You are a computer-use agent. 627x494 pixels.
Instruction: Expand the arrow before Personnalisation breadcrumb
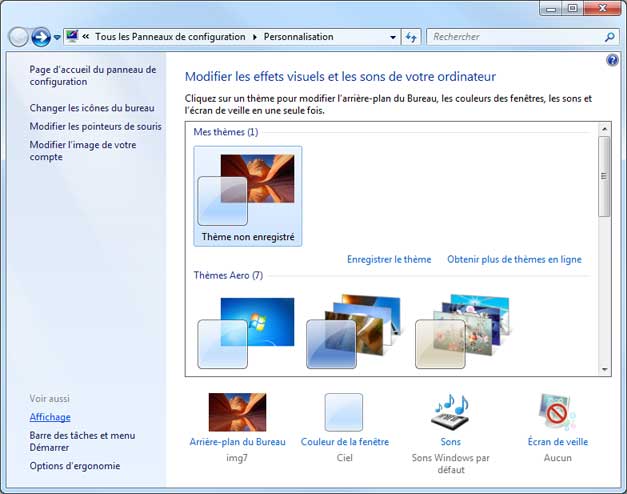[x=255, y=37]
